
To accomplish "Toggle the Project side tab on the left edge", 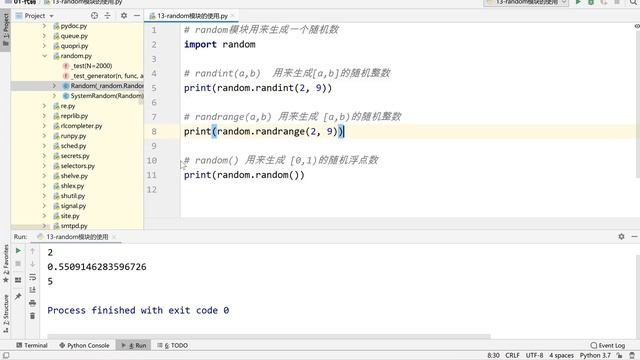I will click(5, 30).
